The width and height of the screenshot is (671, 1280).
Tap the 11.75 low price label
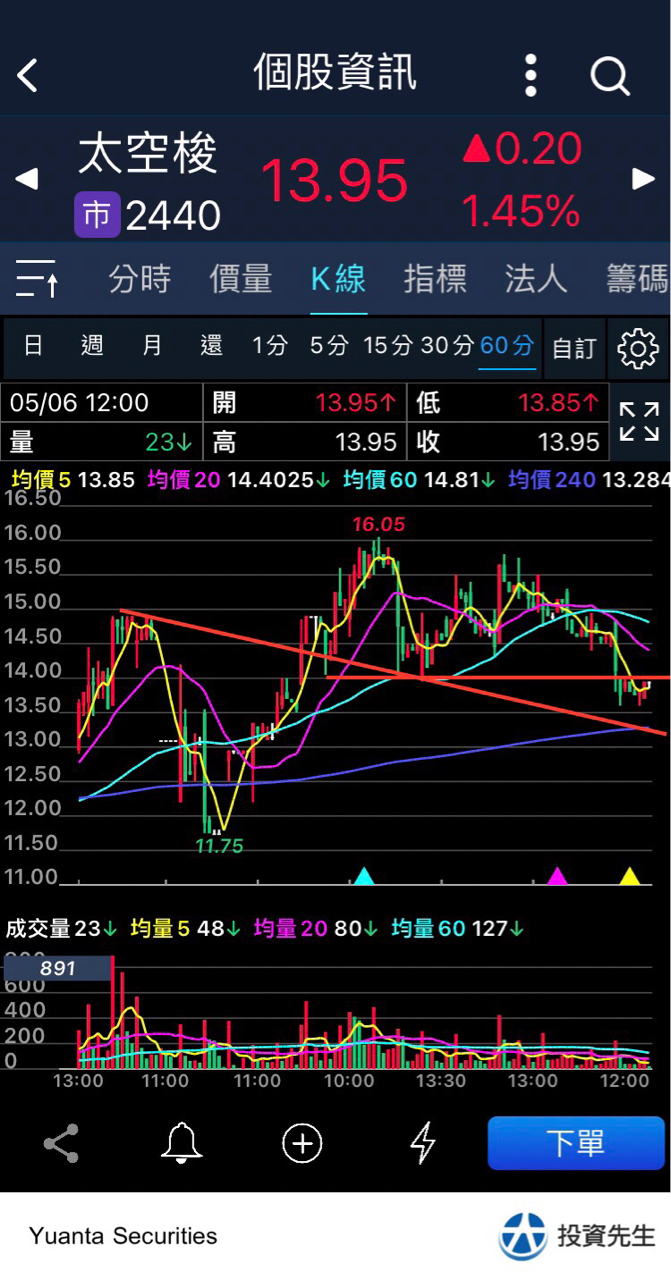tap(219, 846)
